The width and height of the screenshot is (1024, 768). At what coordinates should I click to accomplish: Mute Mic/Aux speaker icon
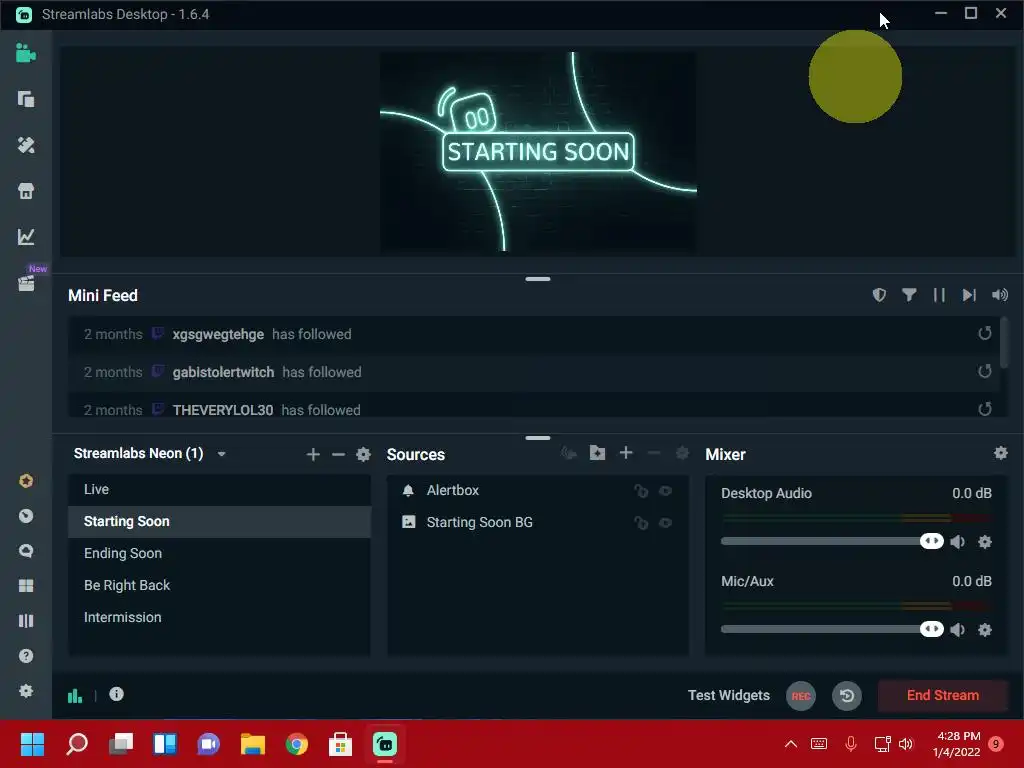tap(957, 630)
